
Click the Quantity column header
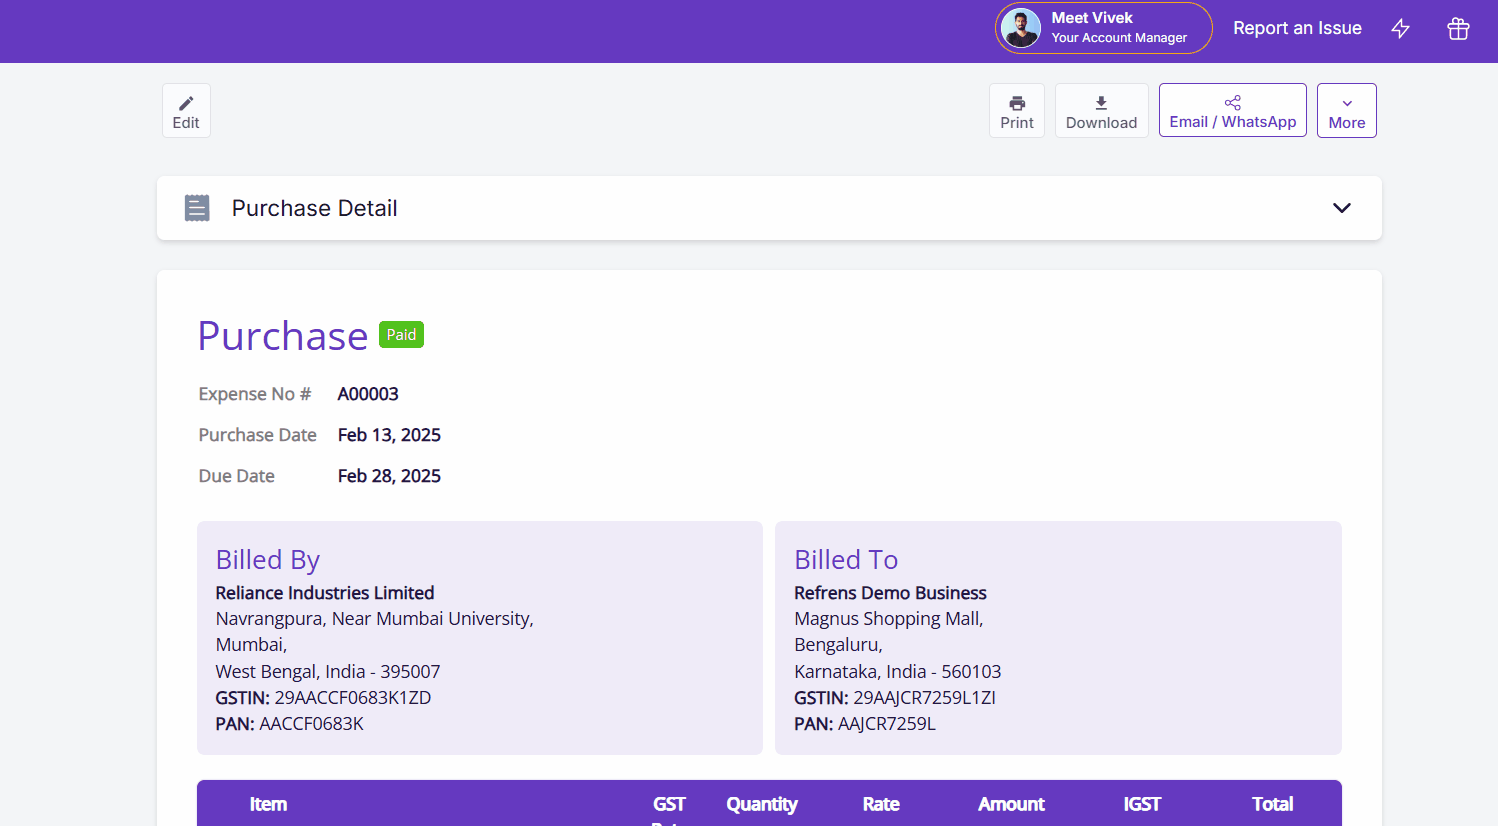(762, 804)
